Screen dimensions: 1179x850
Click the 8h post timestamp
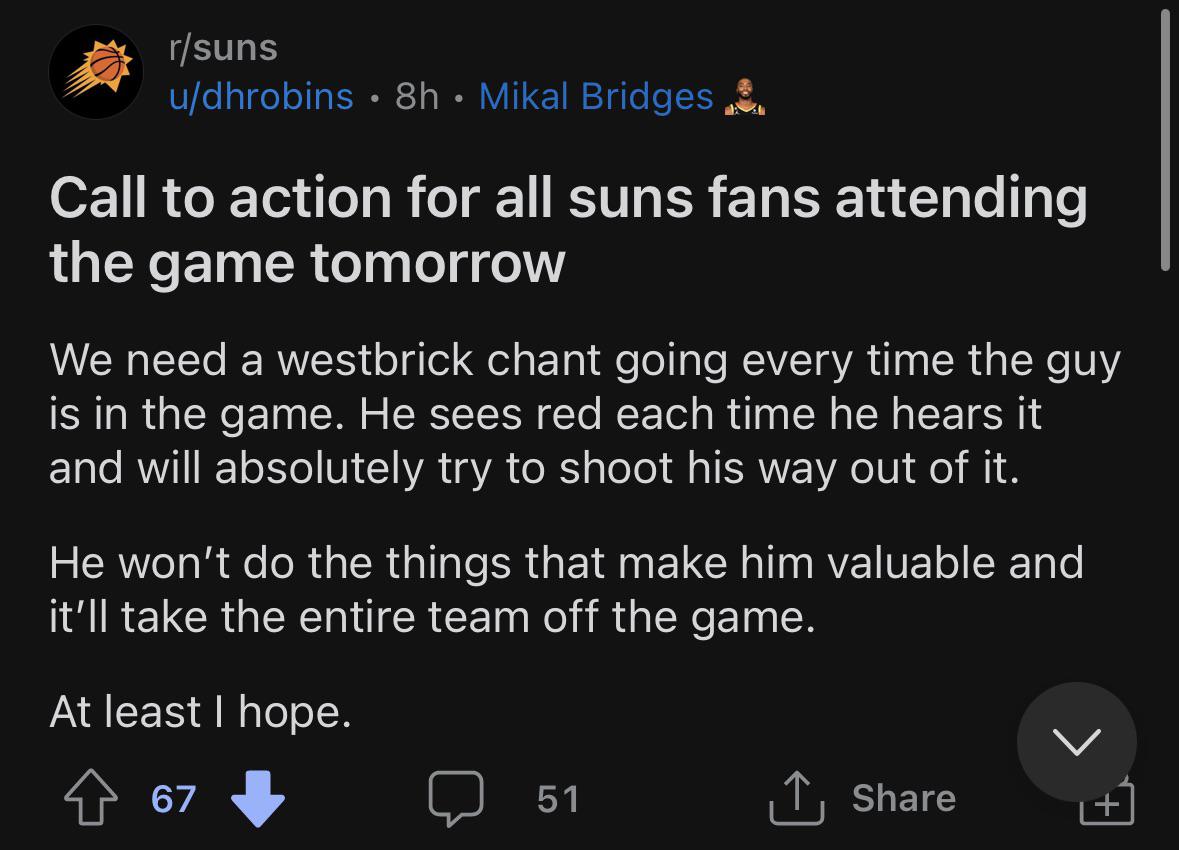coord(417,96)
